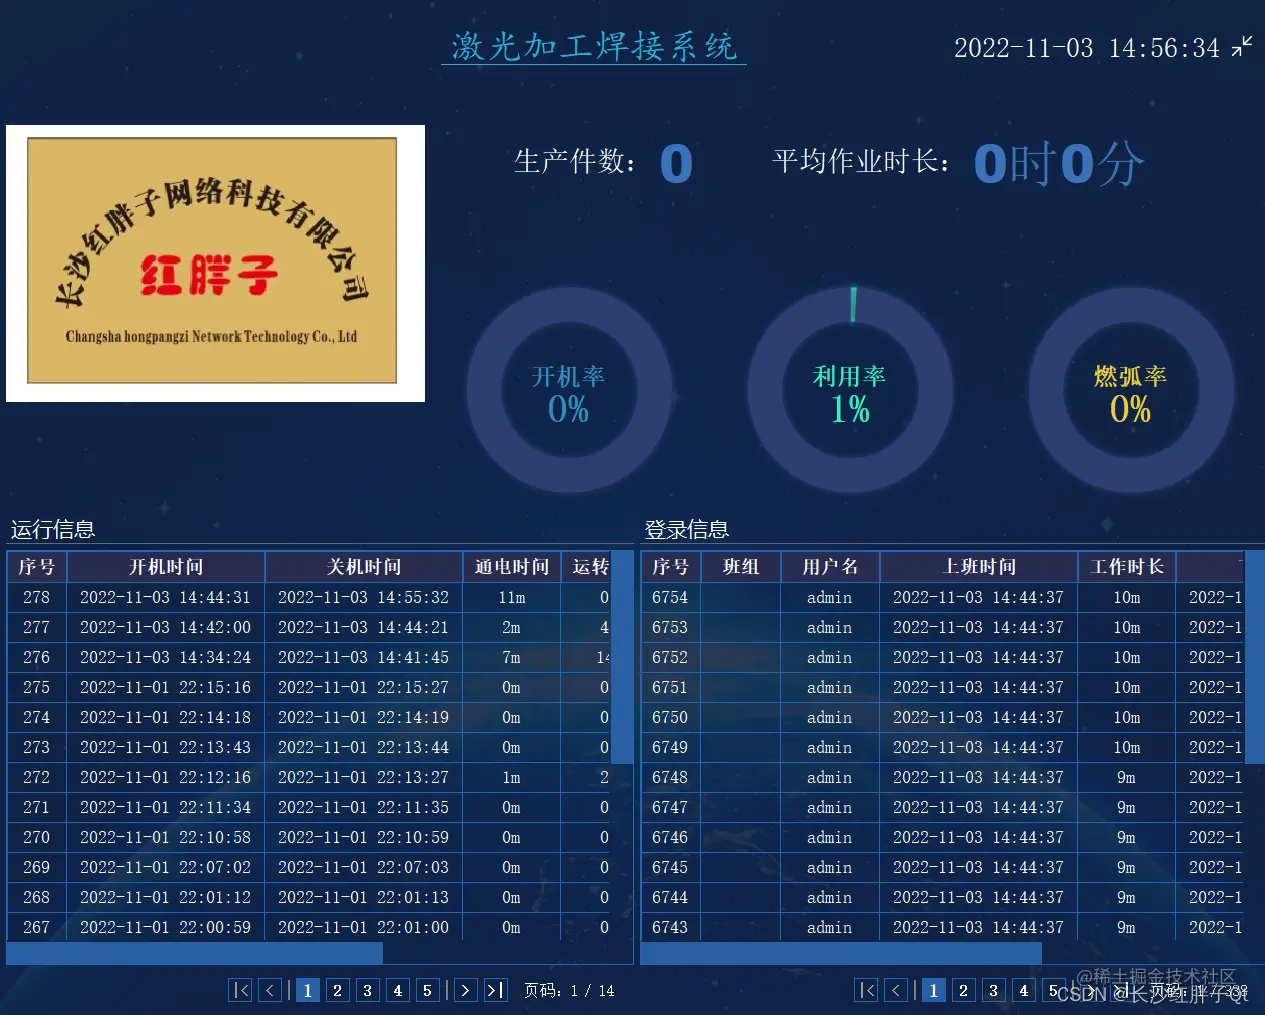Switch to the 登录信息 section header
Screen dimensions: 1265x1015
[x=686, y=529]
